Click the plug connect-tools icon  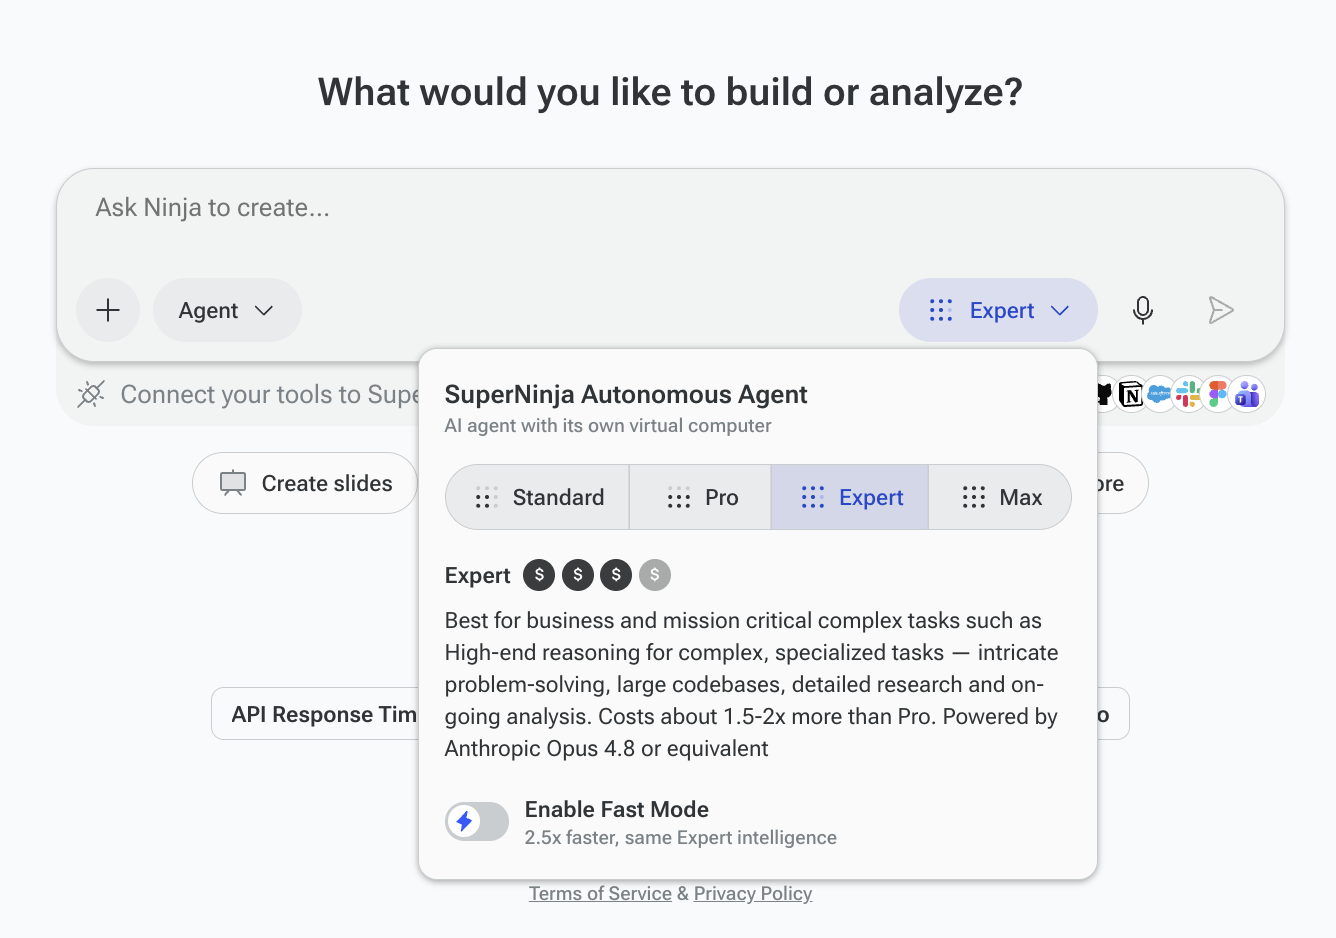tap(91, 394)
